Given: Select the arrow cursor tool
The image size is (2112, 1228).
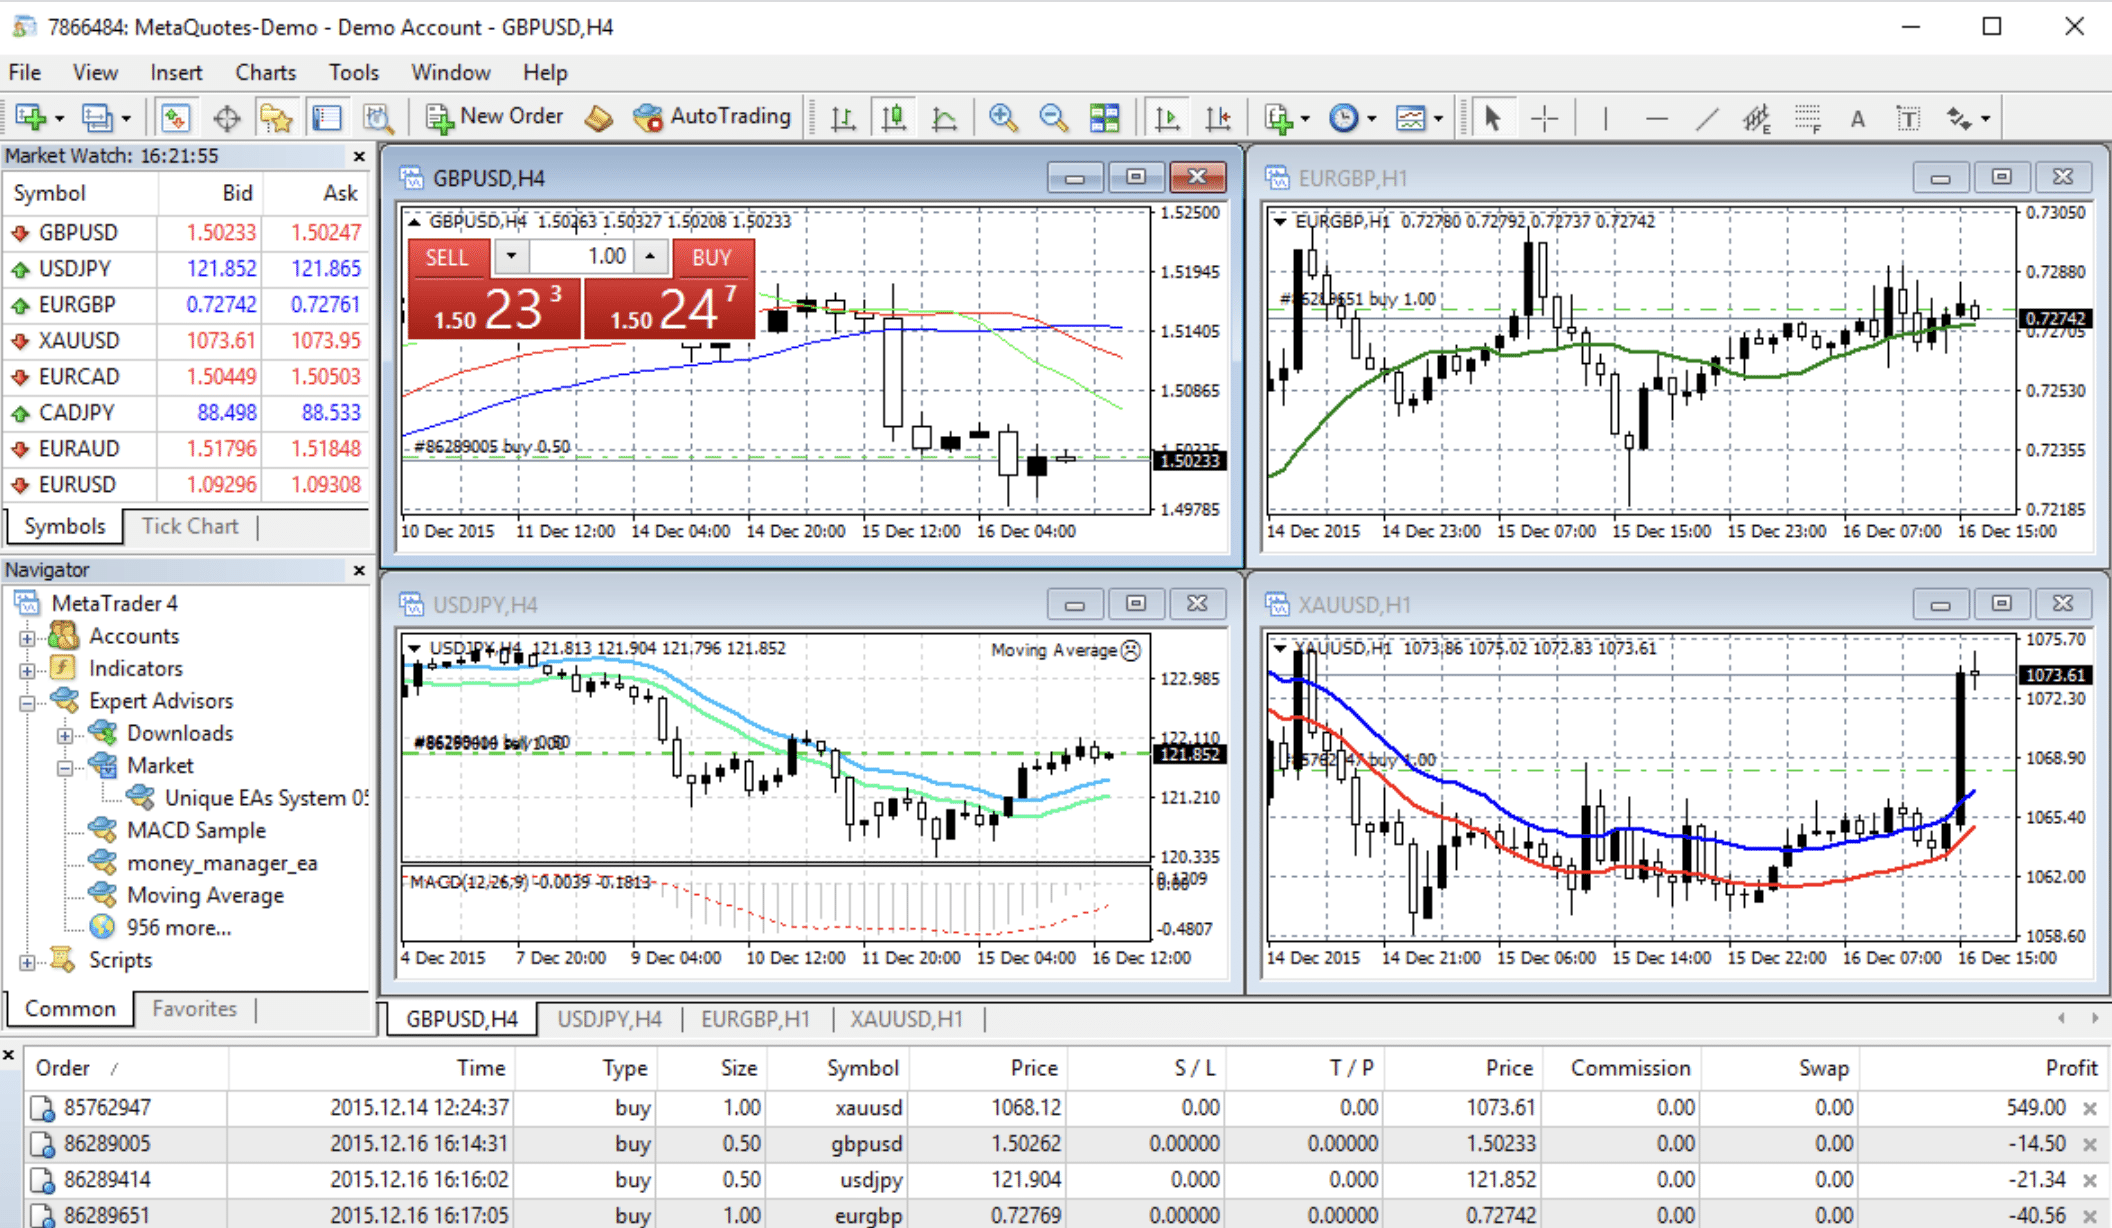Looking at the screenshot, I should tap(1492, 118).
